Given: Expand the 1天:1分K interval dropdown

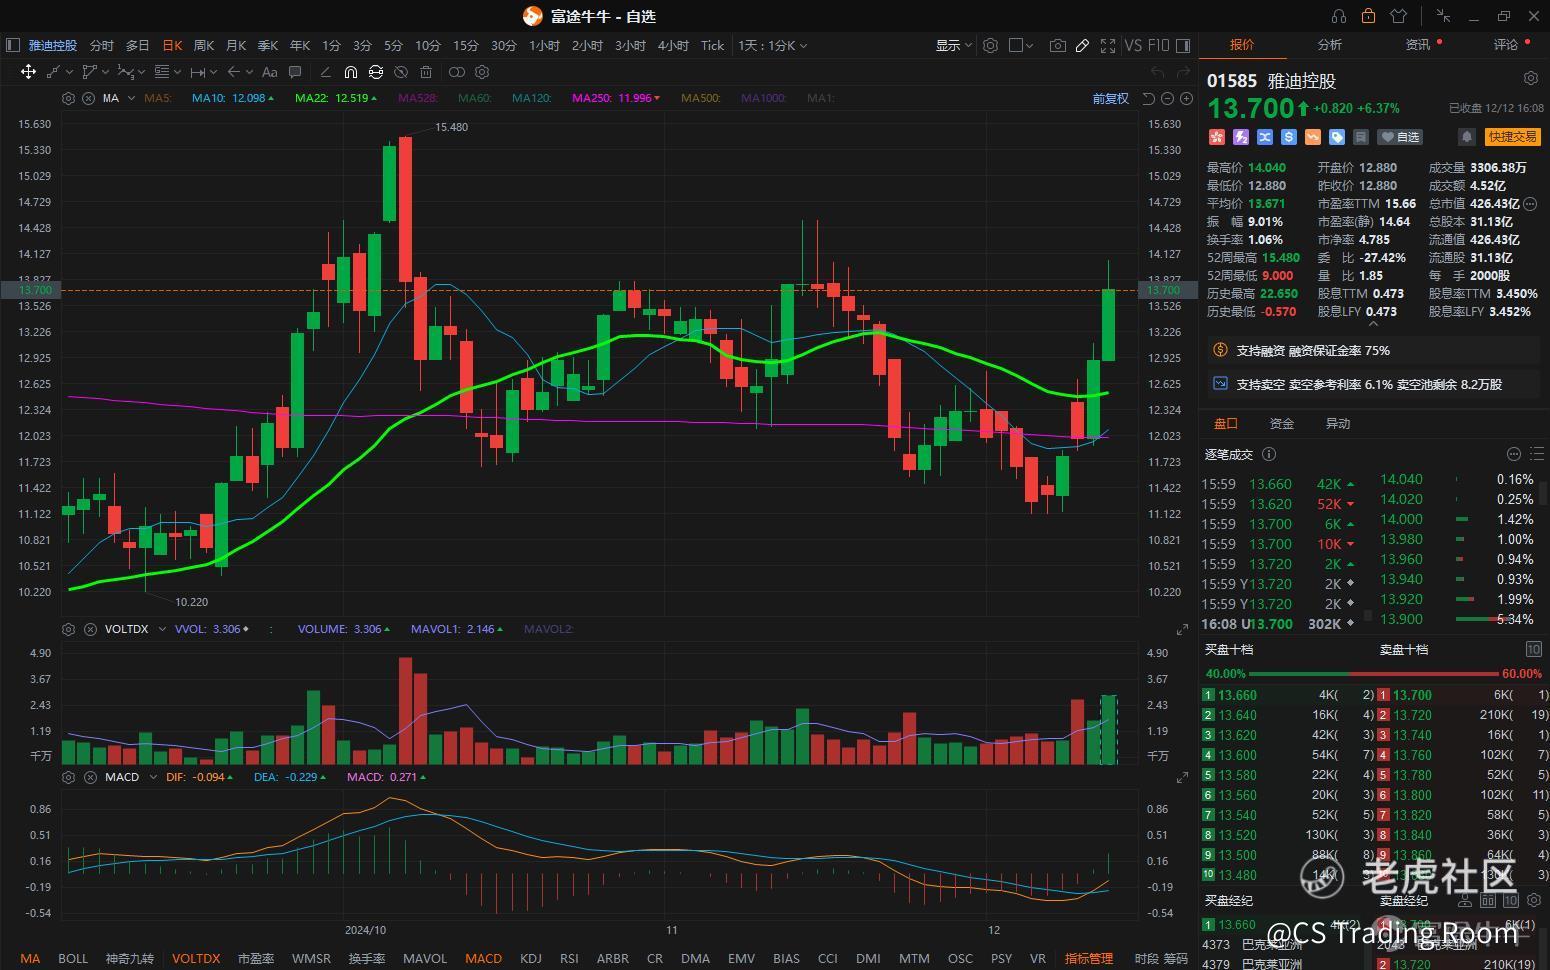Looking at the screenshot, I should click(772, 45).
